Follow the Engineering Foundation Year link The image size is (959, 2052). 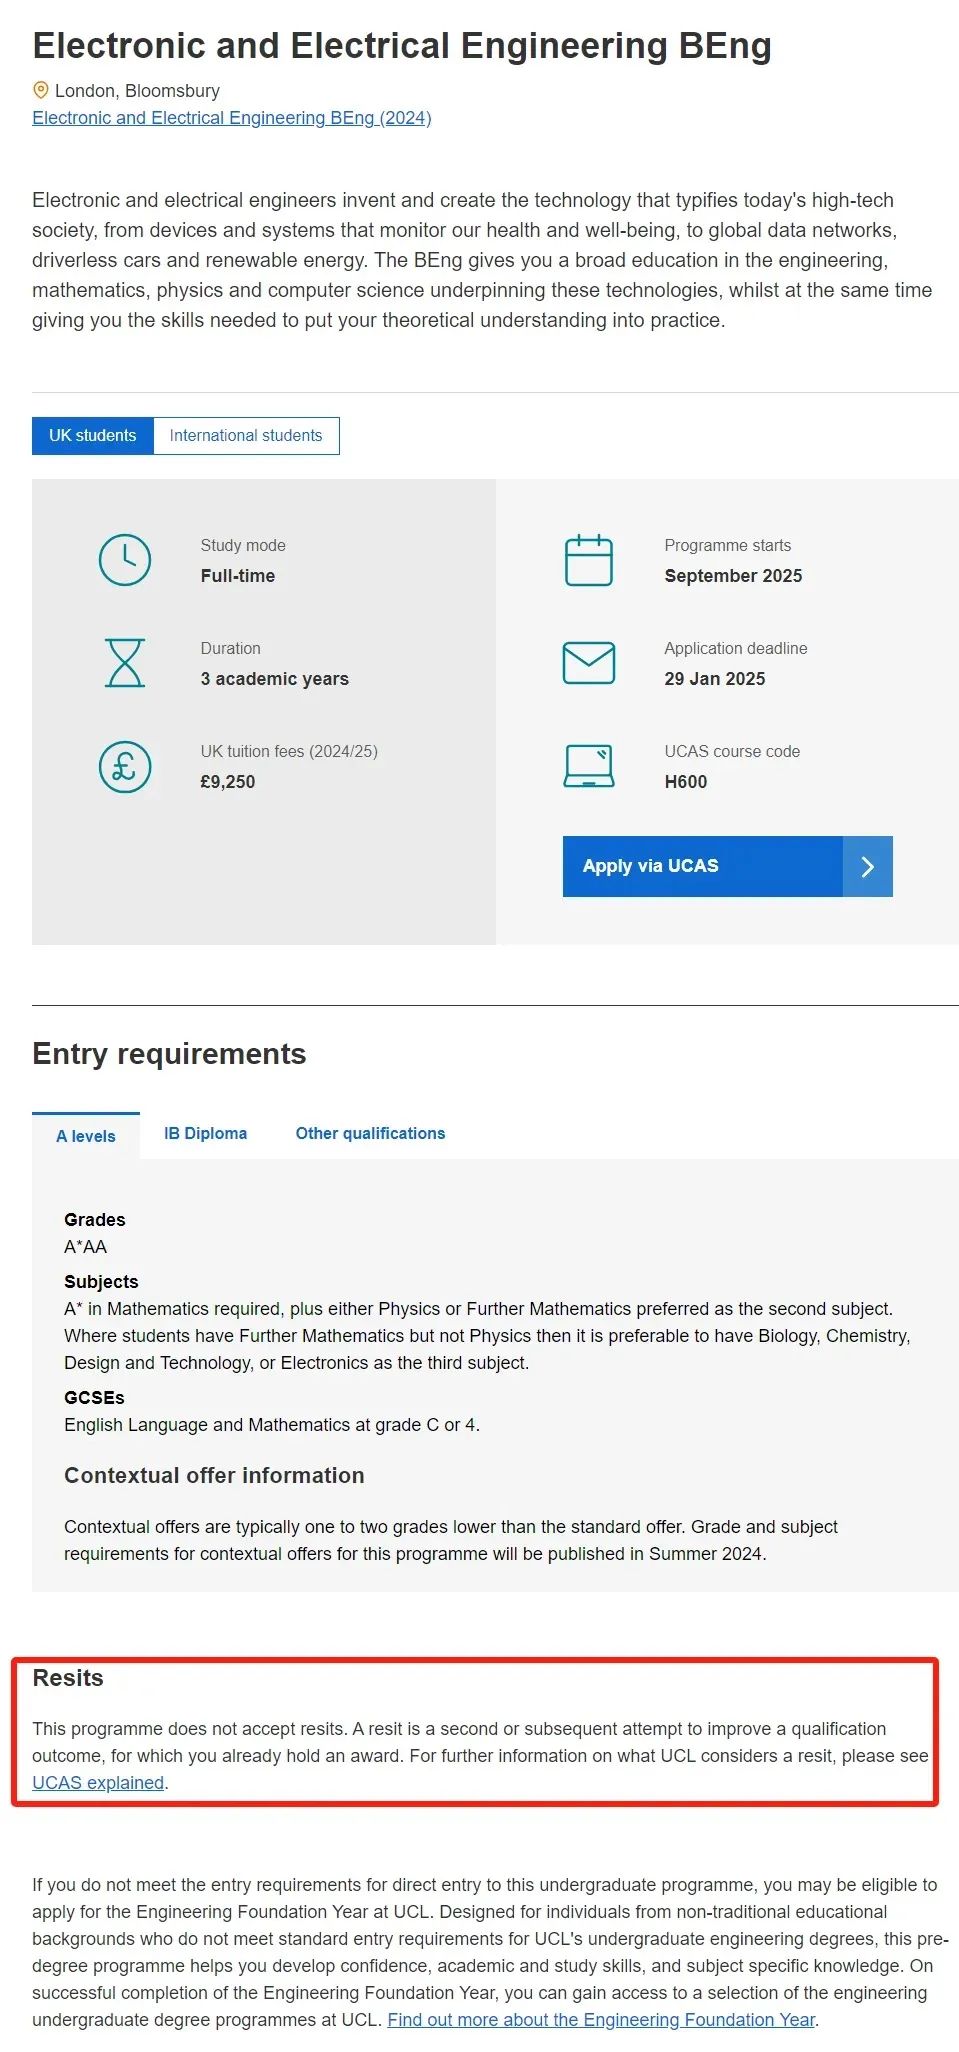(x=601, y=2020)
